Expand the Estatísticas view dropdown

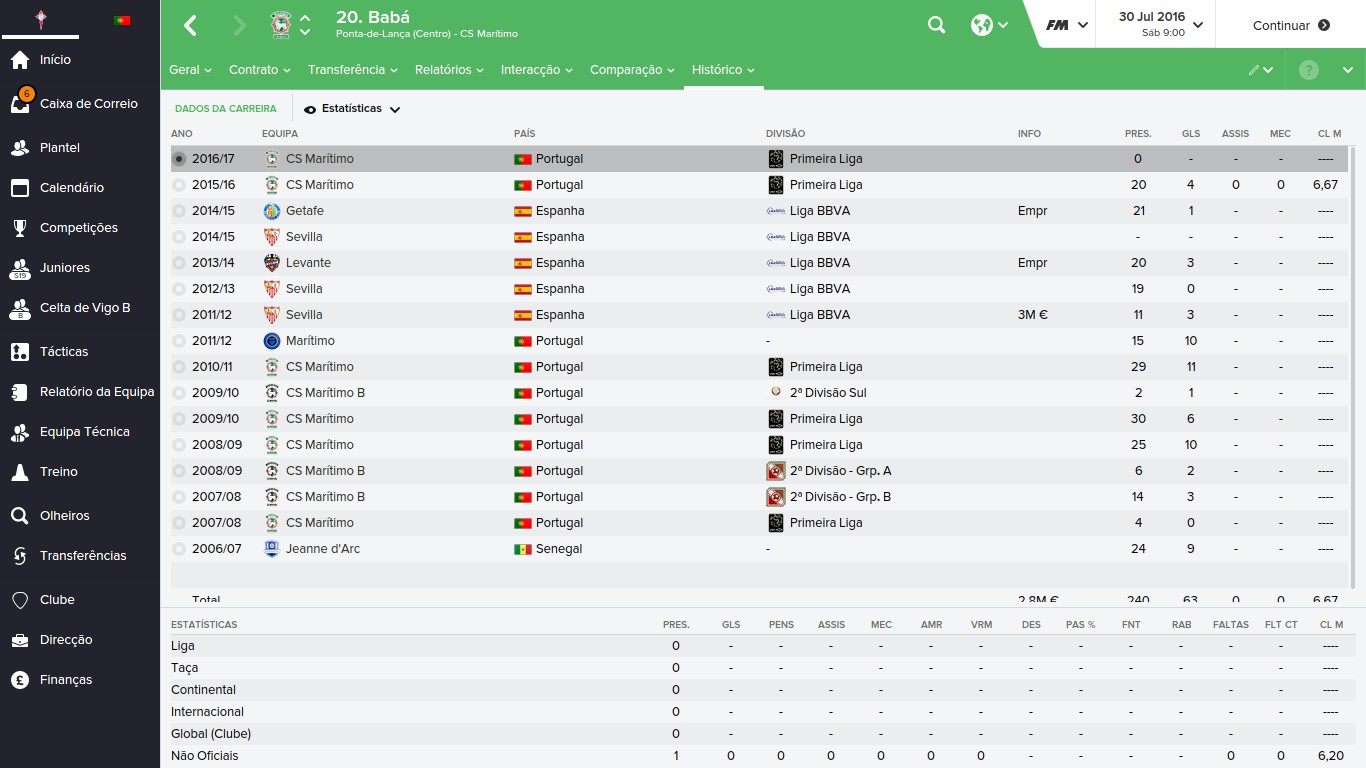point(352,109)
